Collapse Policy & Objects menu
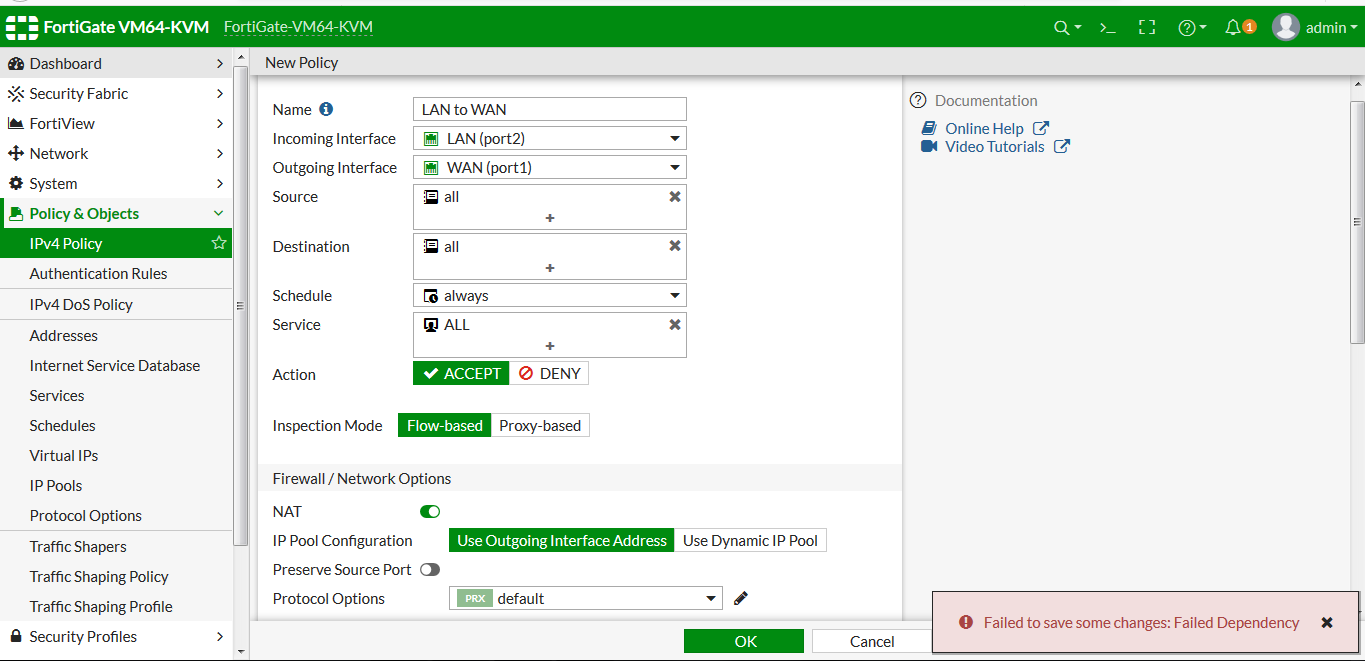Image resolution: width=1365 pixels, height=661 pixels. point(116,213)
